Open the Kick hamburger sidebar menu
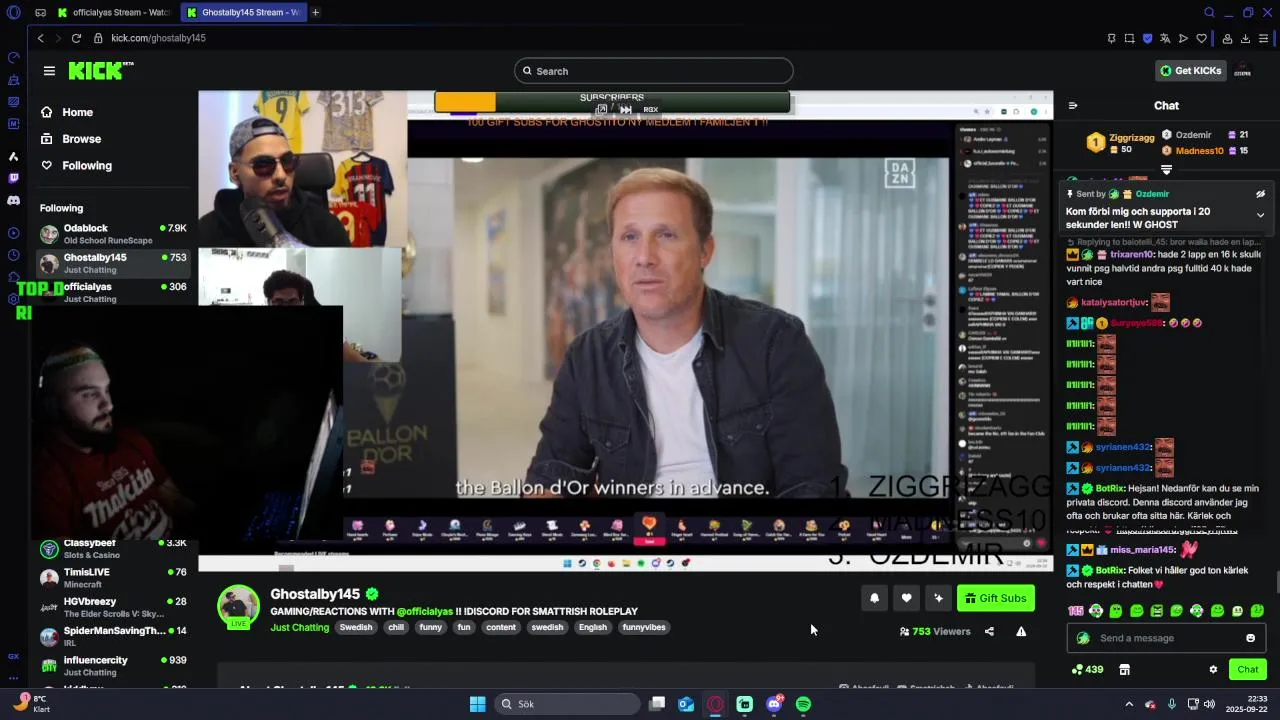This screenshot has height=720, width=1280. (x=49, y=71)
